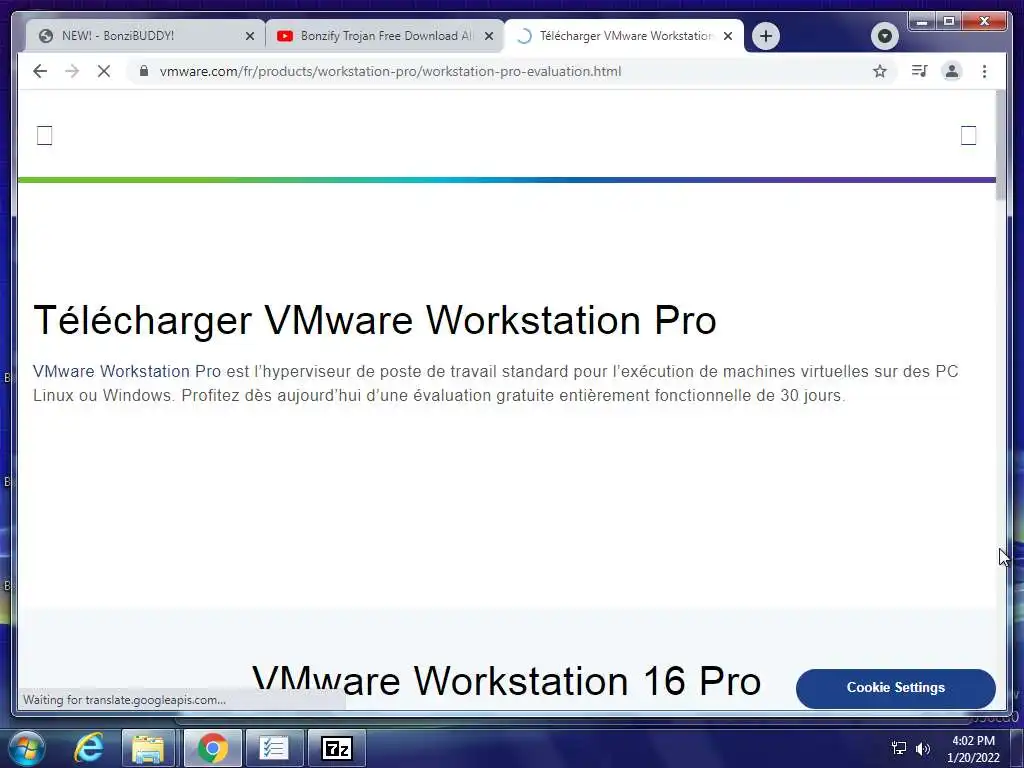Open the Windows Start menu
The image size is (1024, 768).
point(27,748)
